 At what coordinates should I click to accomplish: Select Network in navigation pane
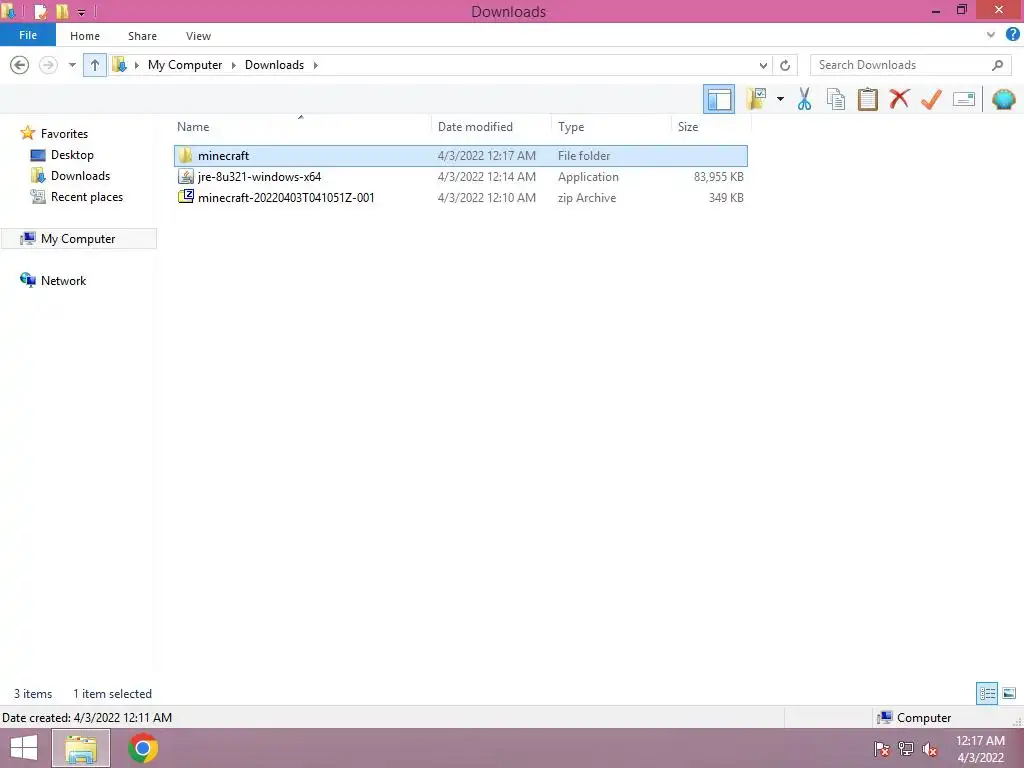63,280
